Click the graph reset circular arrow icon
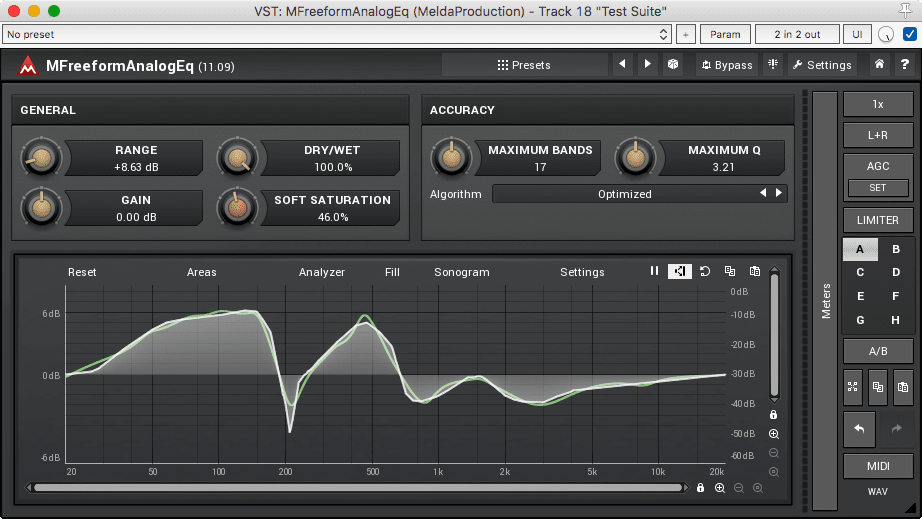This screenshot has width=922, height=519. [704, 271]
